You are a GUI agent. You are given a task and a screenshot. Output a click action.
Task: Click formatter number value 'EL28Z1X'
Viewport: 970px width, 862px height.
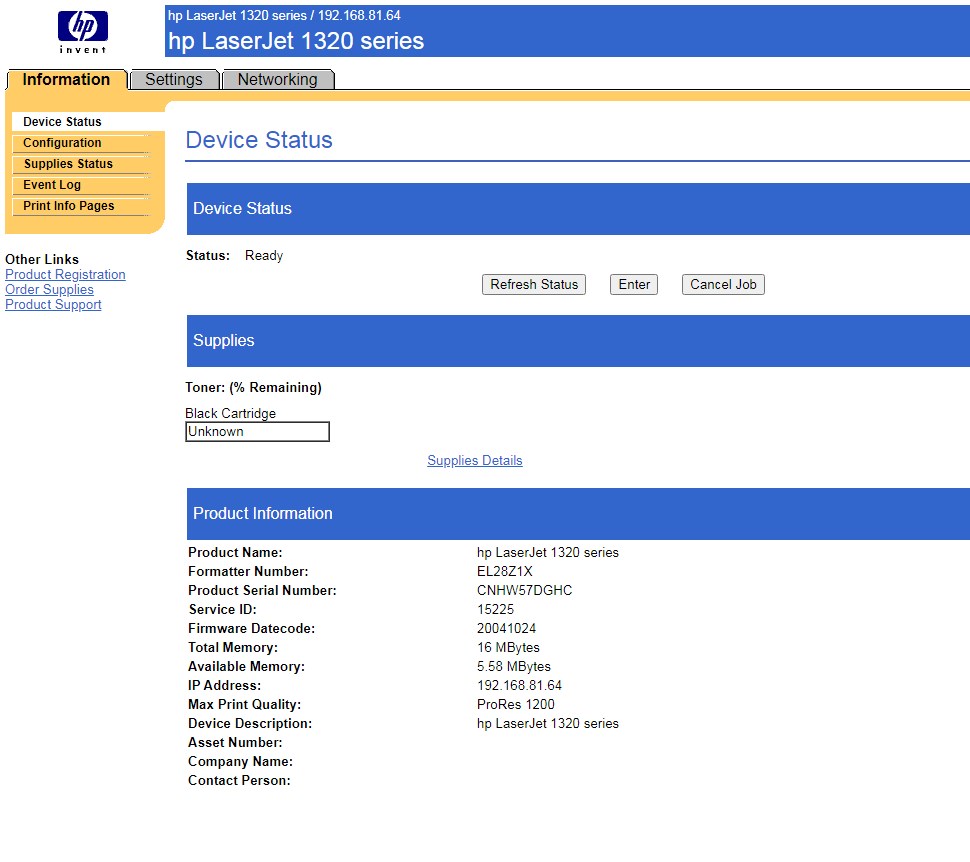pyautogui.click(x=505, y=571)
